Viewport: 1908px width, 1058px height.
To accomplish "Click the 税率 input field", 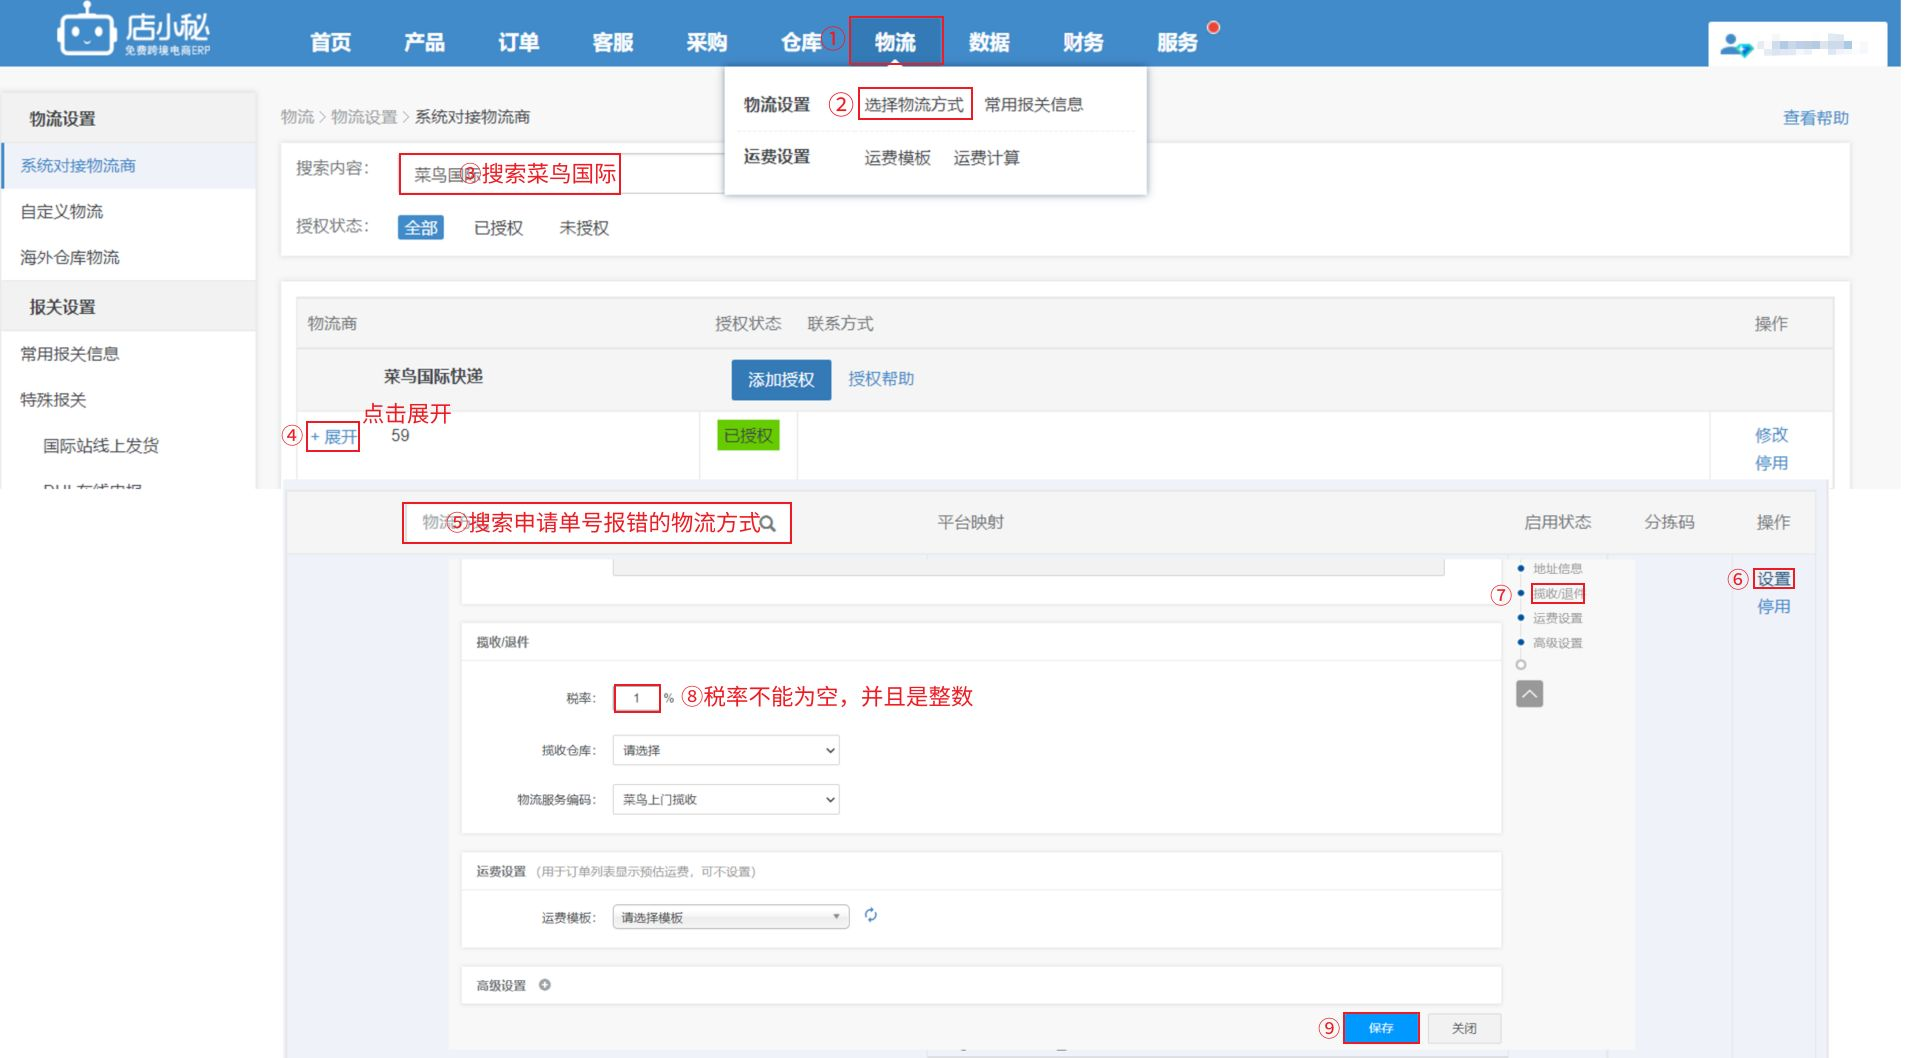I will 637,698.
